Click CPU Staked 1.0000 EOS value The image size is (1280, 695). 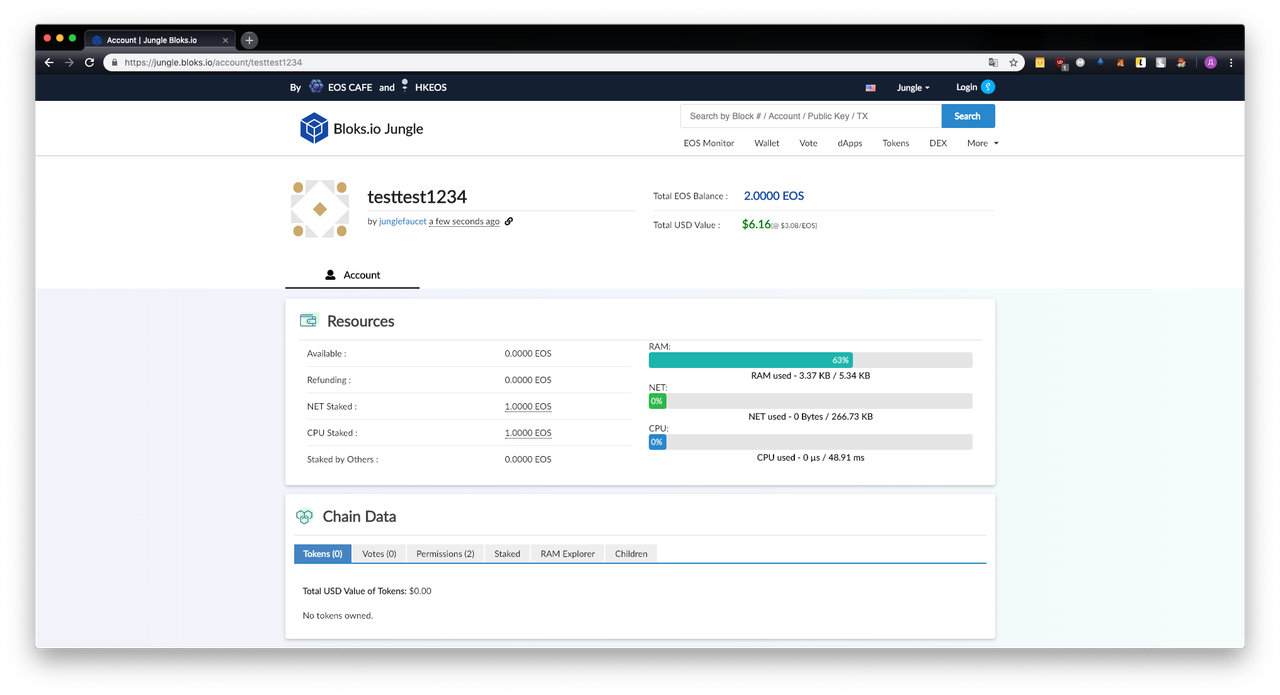(528, 433)
